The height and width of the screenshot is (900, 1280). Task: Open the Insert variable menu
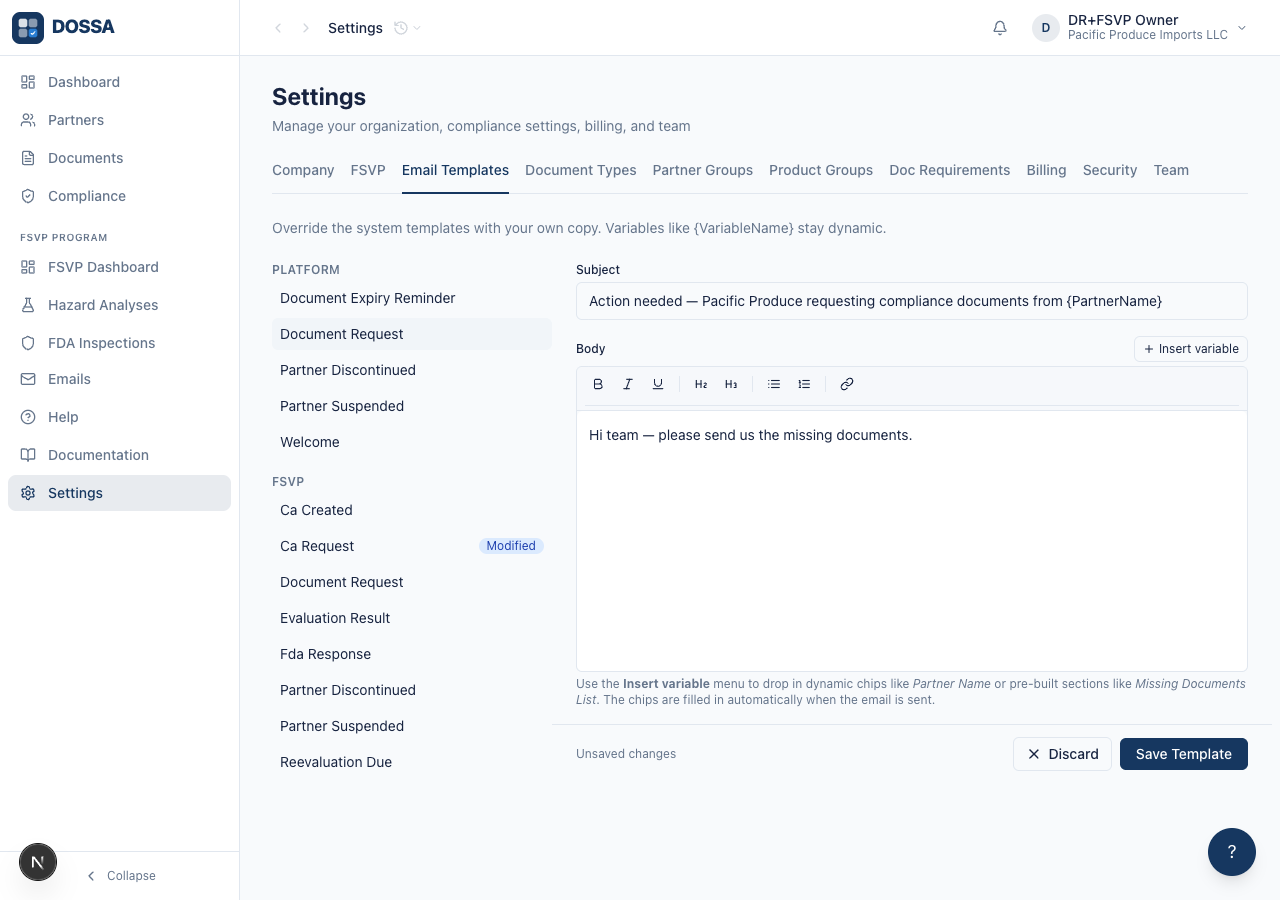(1191, 349)
